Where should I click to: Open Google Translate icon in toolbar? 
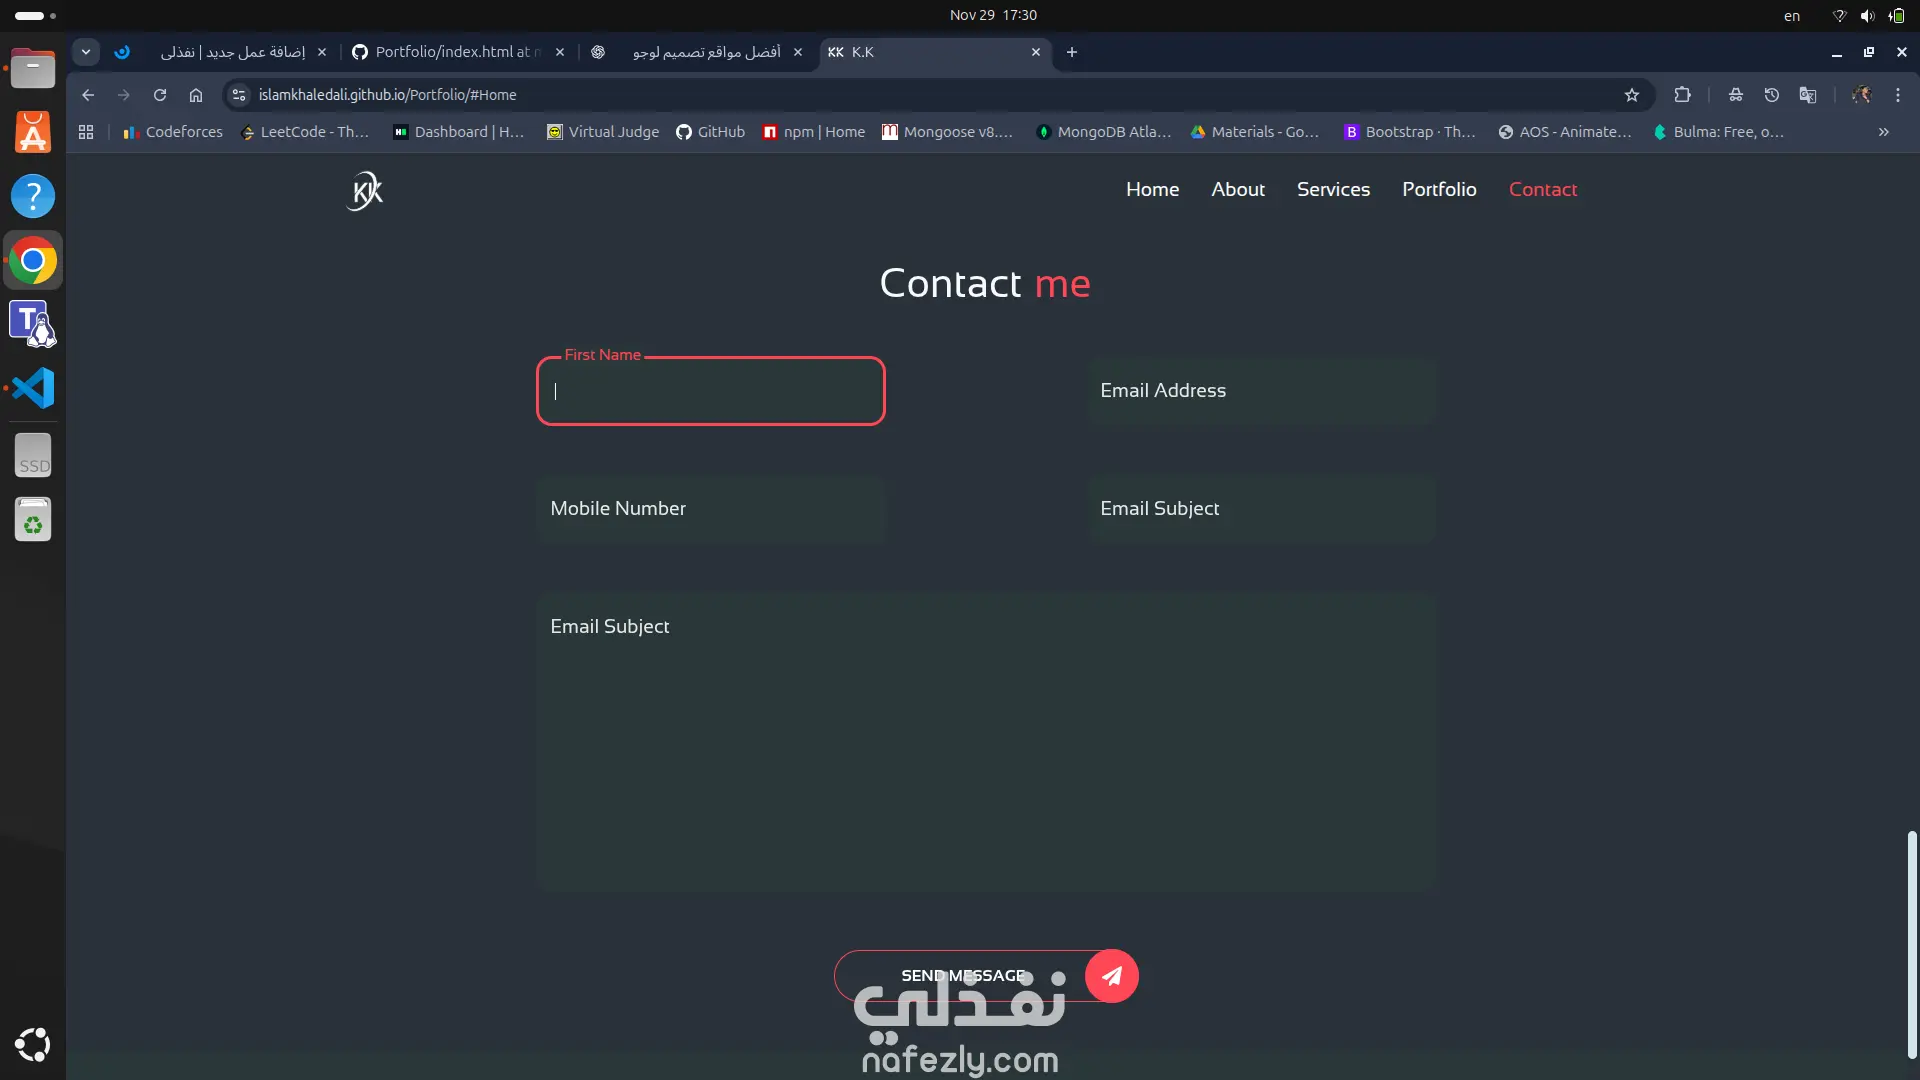(1808, 95)
